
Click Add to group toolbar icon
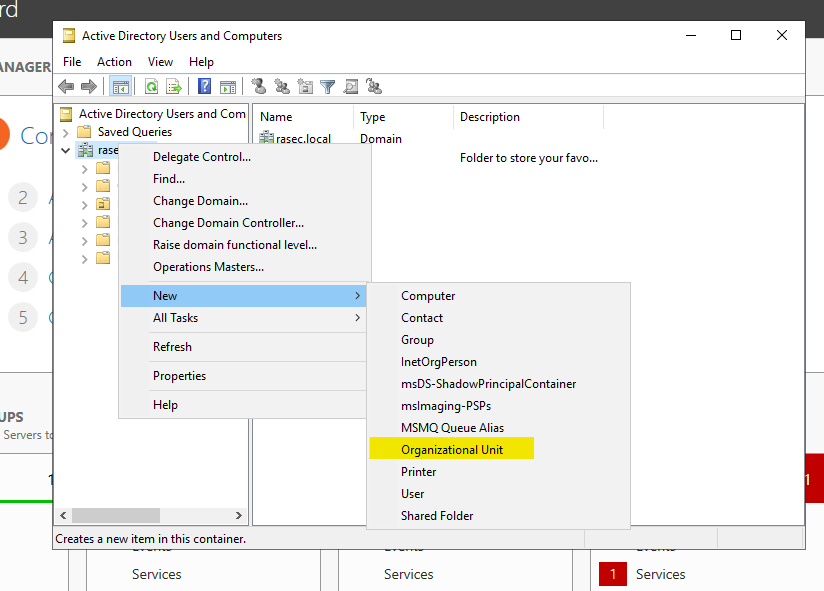[374, 86]
